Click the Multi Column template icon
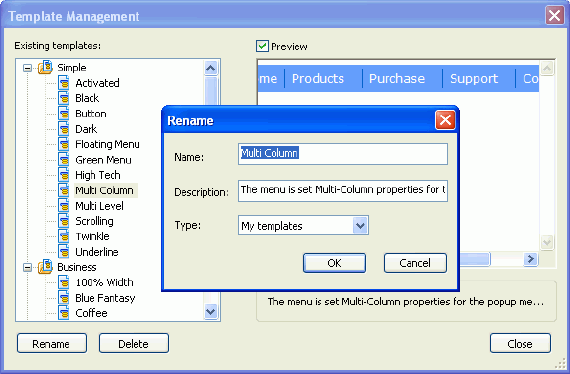This screenshot has width=570, height=374. click(x=64, y=190)
